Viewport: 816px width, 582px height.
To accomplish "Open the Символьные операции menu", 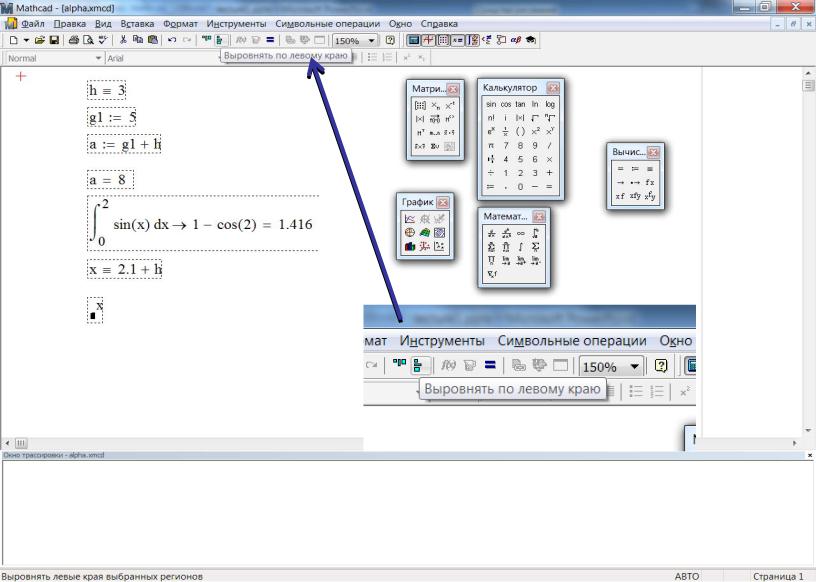I will point(327,24).
